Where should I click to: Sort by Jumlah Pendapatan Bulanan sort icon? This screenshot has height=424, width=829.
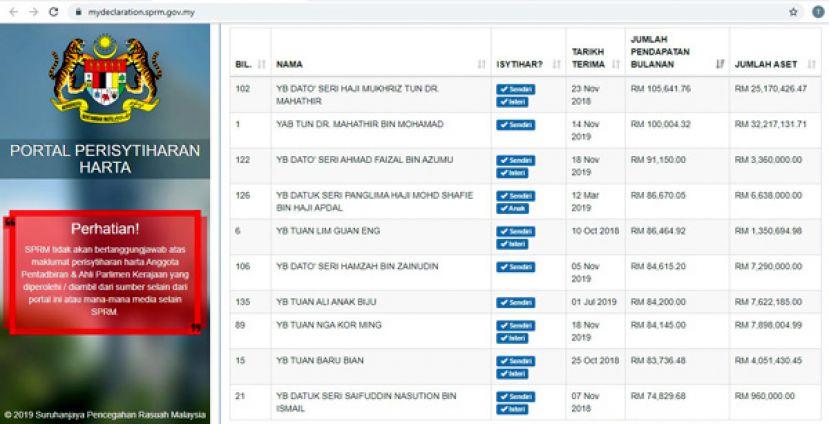tap(720, 64)
